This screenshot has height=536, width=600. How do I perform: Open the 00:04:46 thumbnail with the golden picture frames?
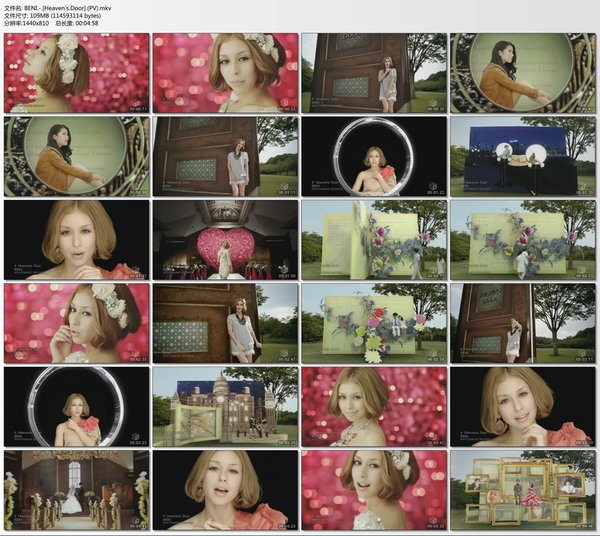tap(523, 490)
